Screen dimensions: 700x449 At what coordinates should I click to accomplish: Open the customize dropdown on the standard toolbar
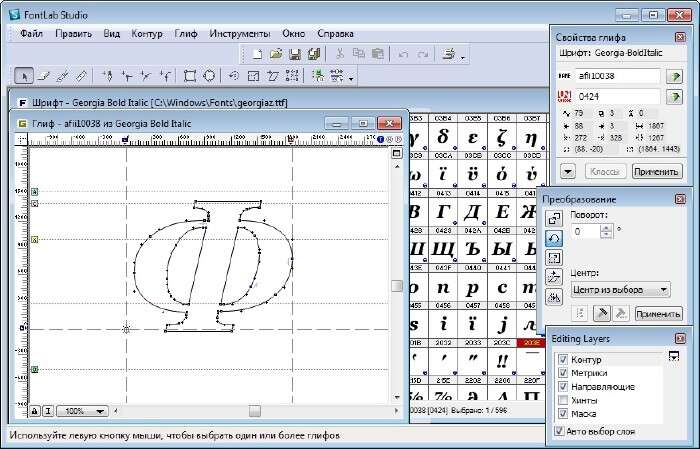[x=462, y=57]
